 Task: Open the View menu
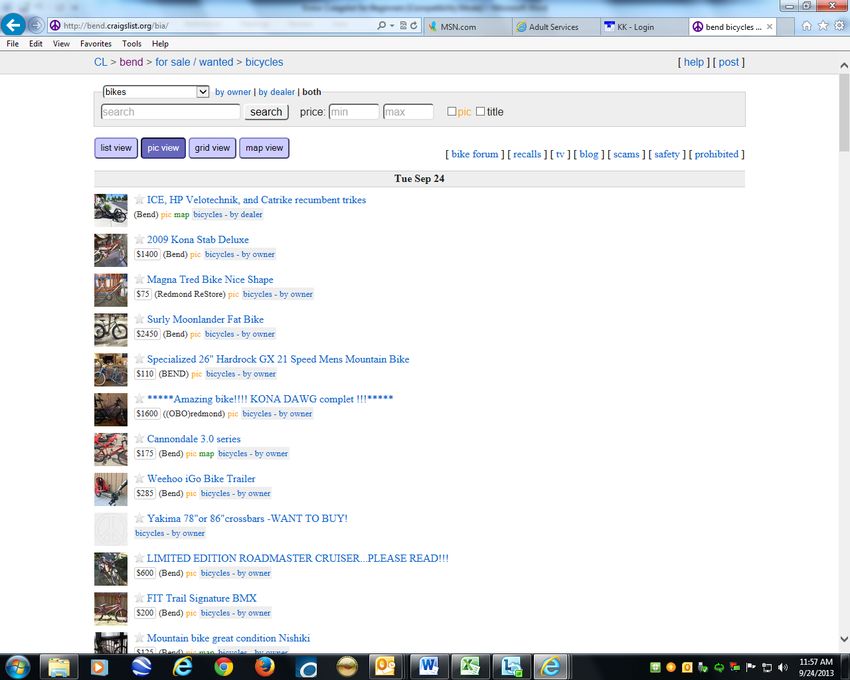(61, 43)
